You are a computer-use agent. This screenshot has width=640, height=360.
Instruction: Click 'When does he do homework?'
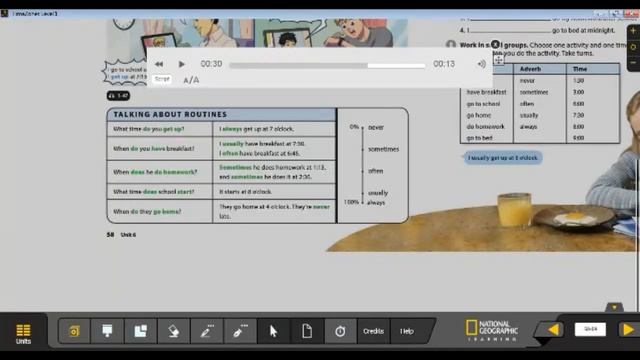tap(155, 172)
